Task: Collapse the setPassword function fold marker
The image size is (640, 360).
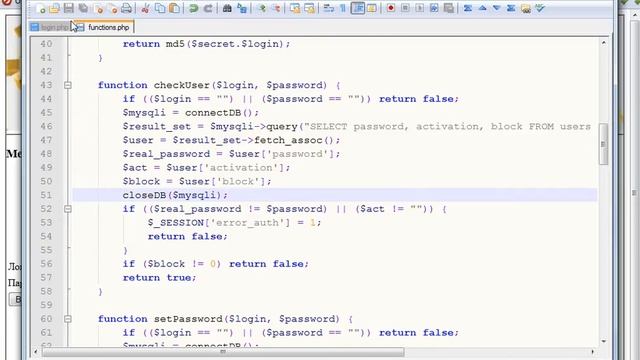Action: click(68, 319)
